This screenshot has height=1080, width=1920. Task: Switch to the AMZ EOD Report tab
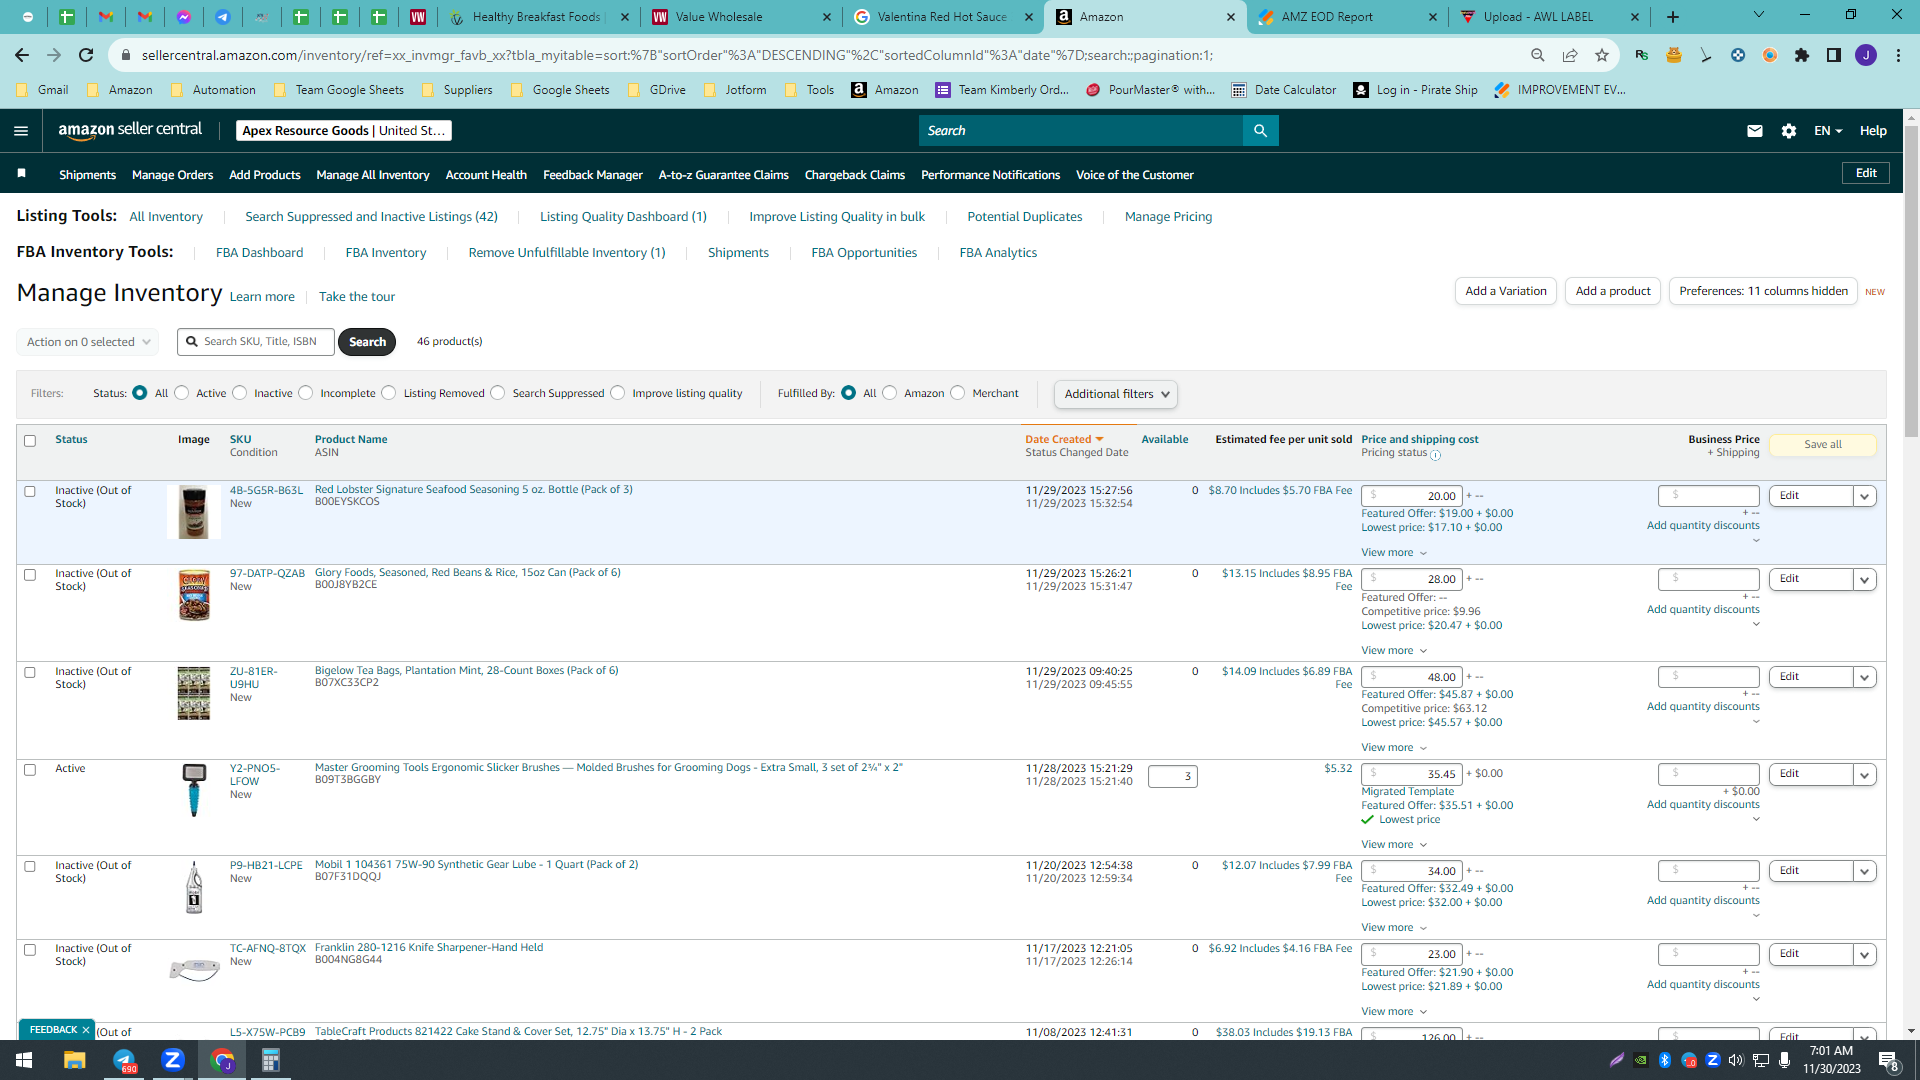click(x=1345, y=17)
